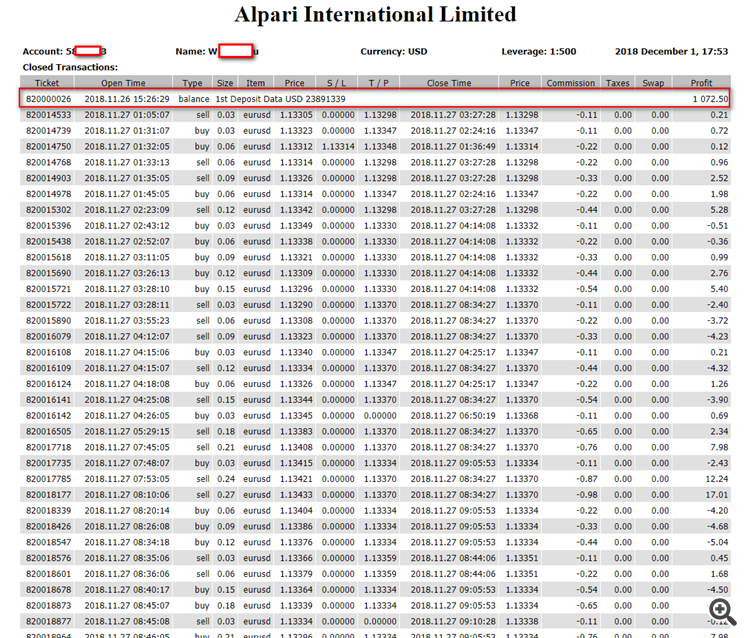
Task: Click size 0.24 in ticket 820017785 row
Action: click(226, 478)
